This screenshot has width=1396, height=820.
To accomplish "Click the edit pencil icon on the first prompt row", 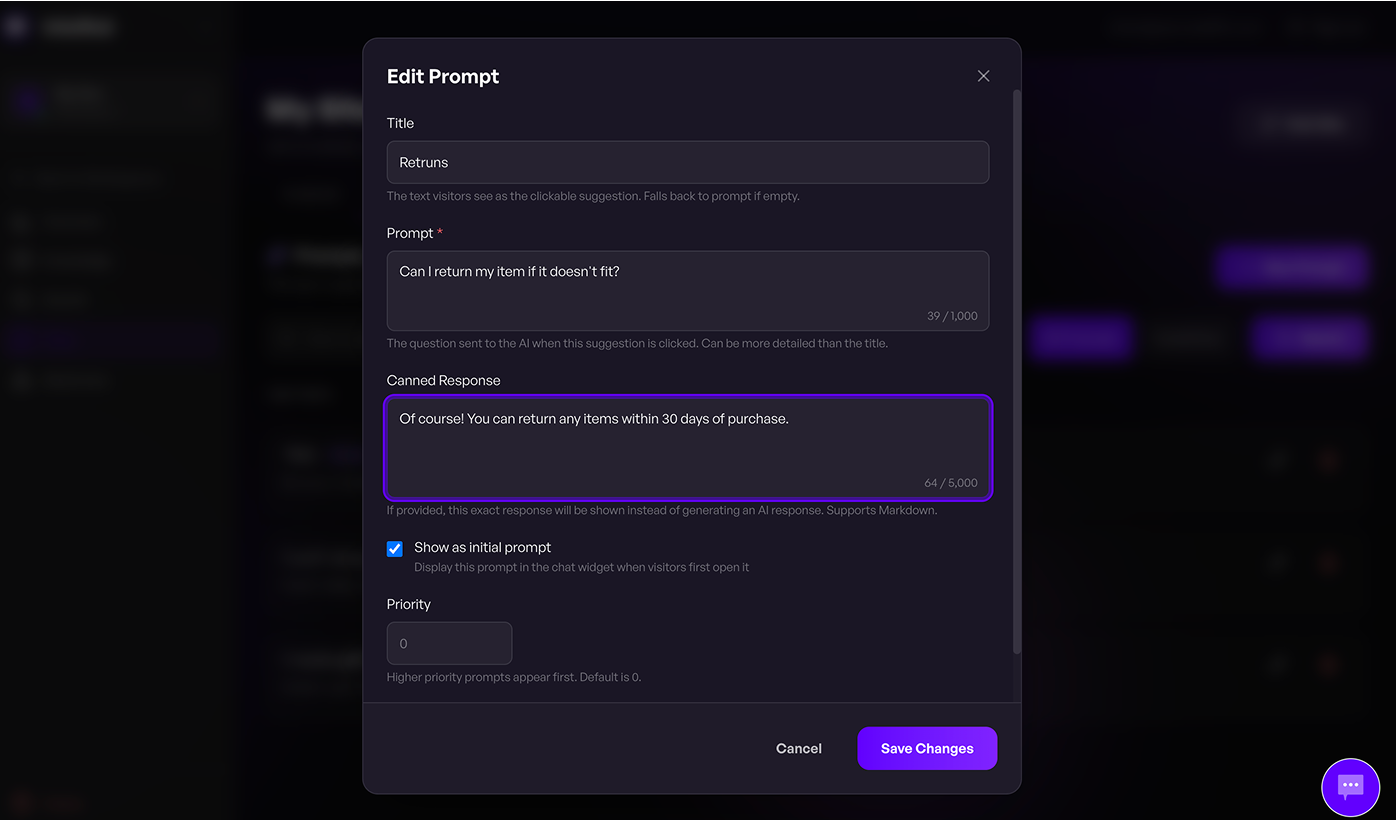I will pyautogui.click(x=1277, y=460).
